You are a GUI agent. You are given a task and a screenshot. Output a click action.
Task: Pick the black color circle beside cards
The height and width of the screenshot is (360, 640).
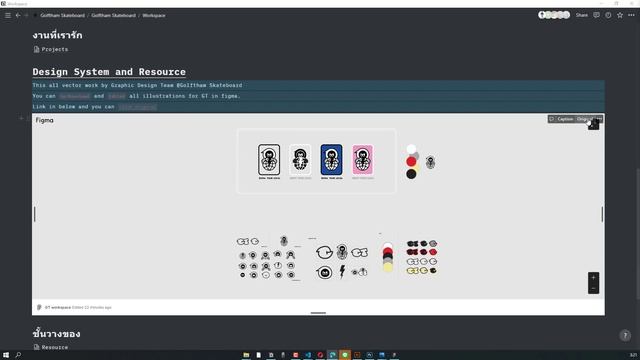point(411,174)
